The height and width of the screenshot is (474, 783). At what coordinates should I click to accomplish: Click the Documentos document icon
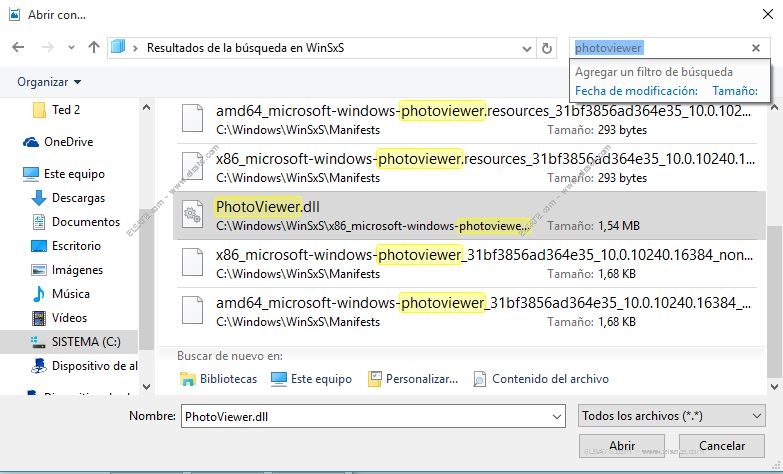click(39, 222)
